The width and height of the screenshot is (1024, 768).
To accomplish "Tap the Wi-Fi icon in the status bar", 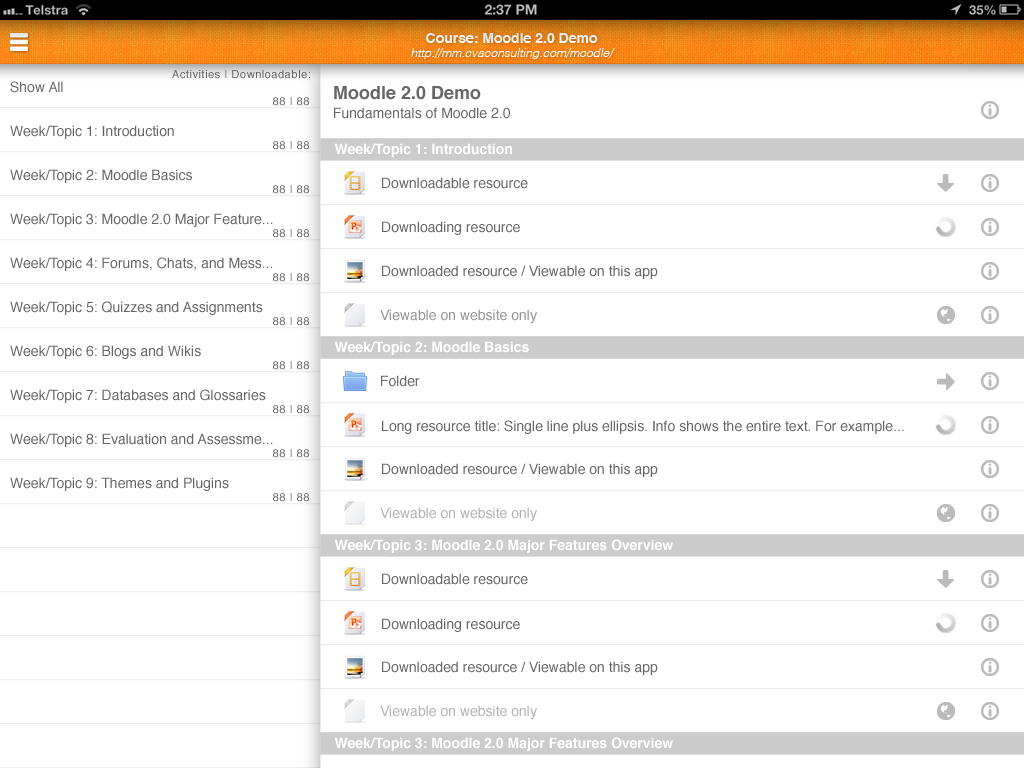I will (x=83, y=10).
